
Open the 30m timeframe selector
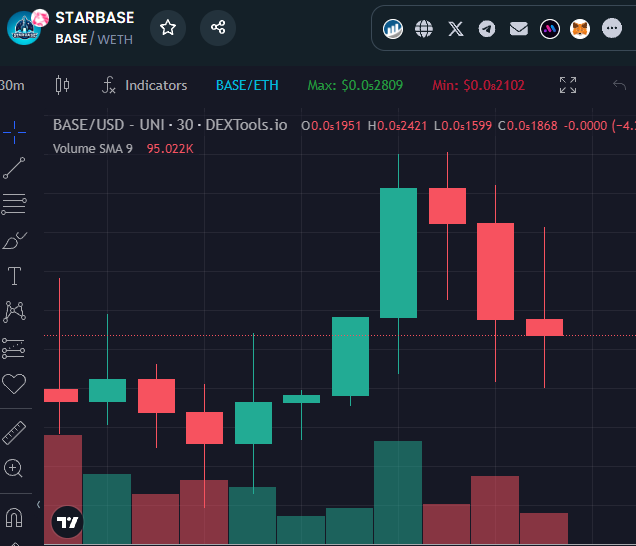point(12,85)
